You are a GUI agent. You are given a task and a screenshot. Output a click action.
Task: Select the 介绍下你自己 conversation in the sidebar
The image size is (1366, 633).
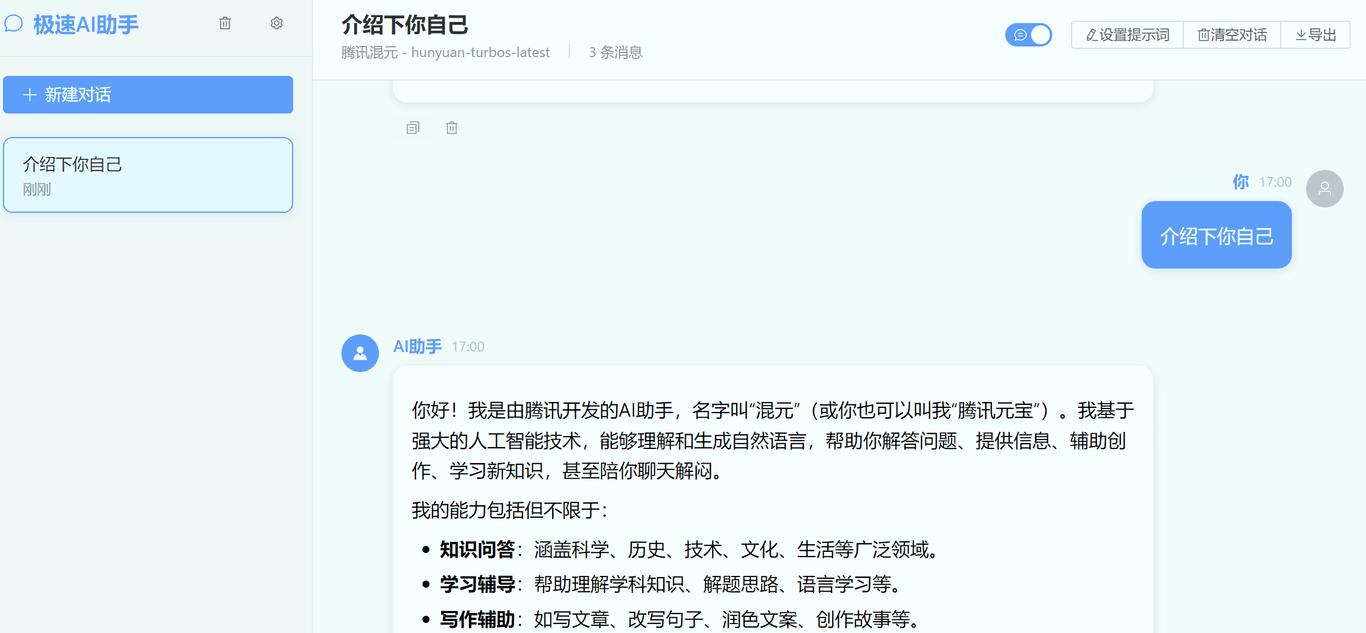coord(148,175)
